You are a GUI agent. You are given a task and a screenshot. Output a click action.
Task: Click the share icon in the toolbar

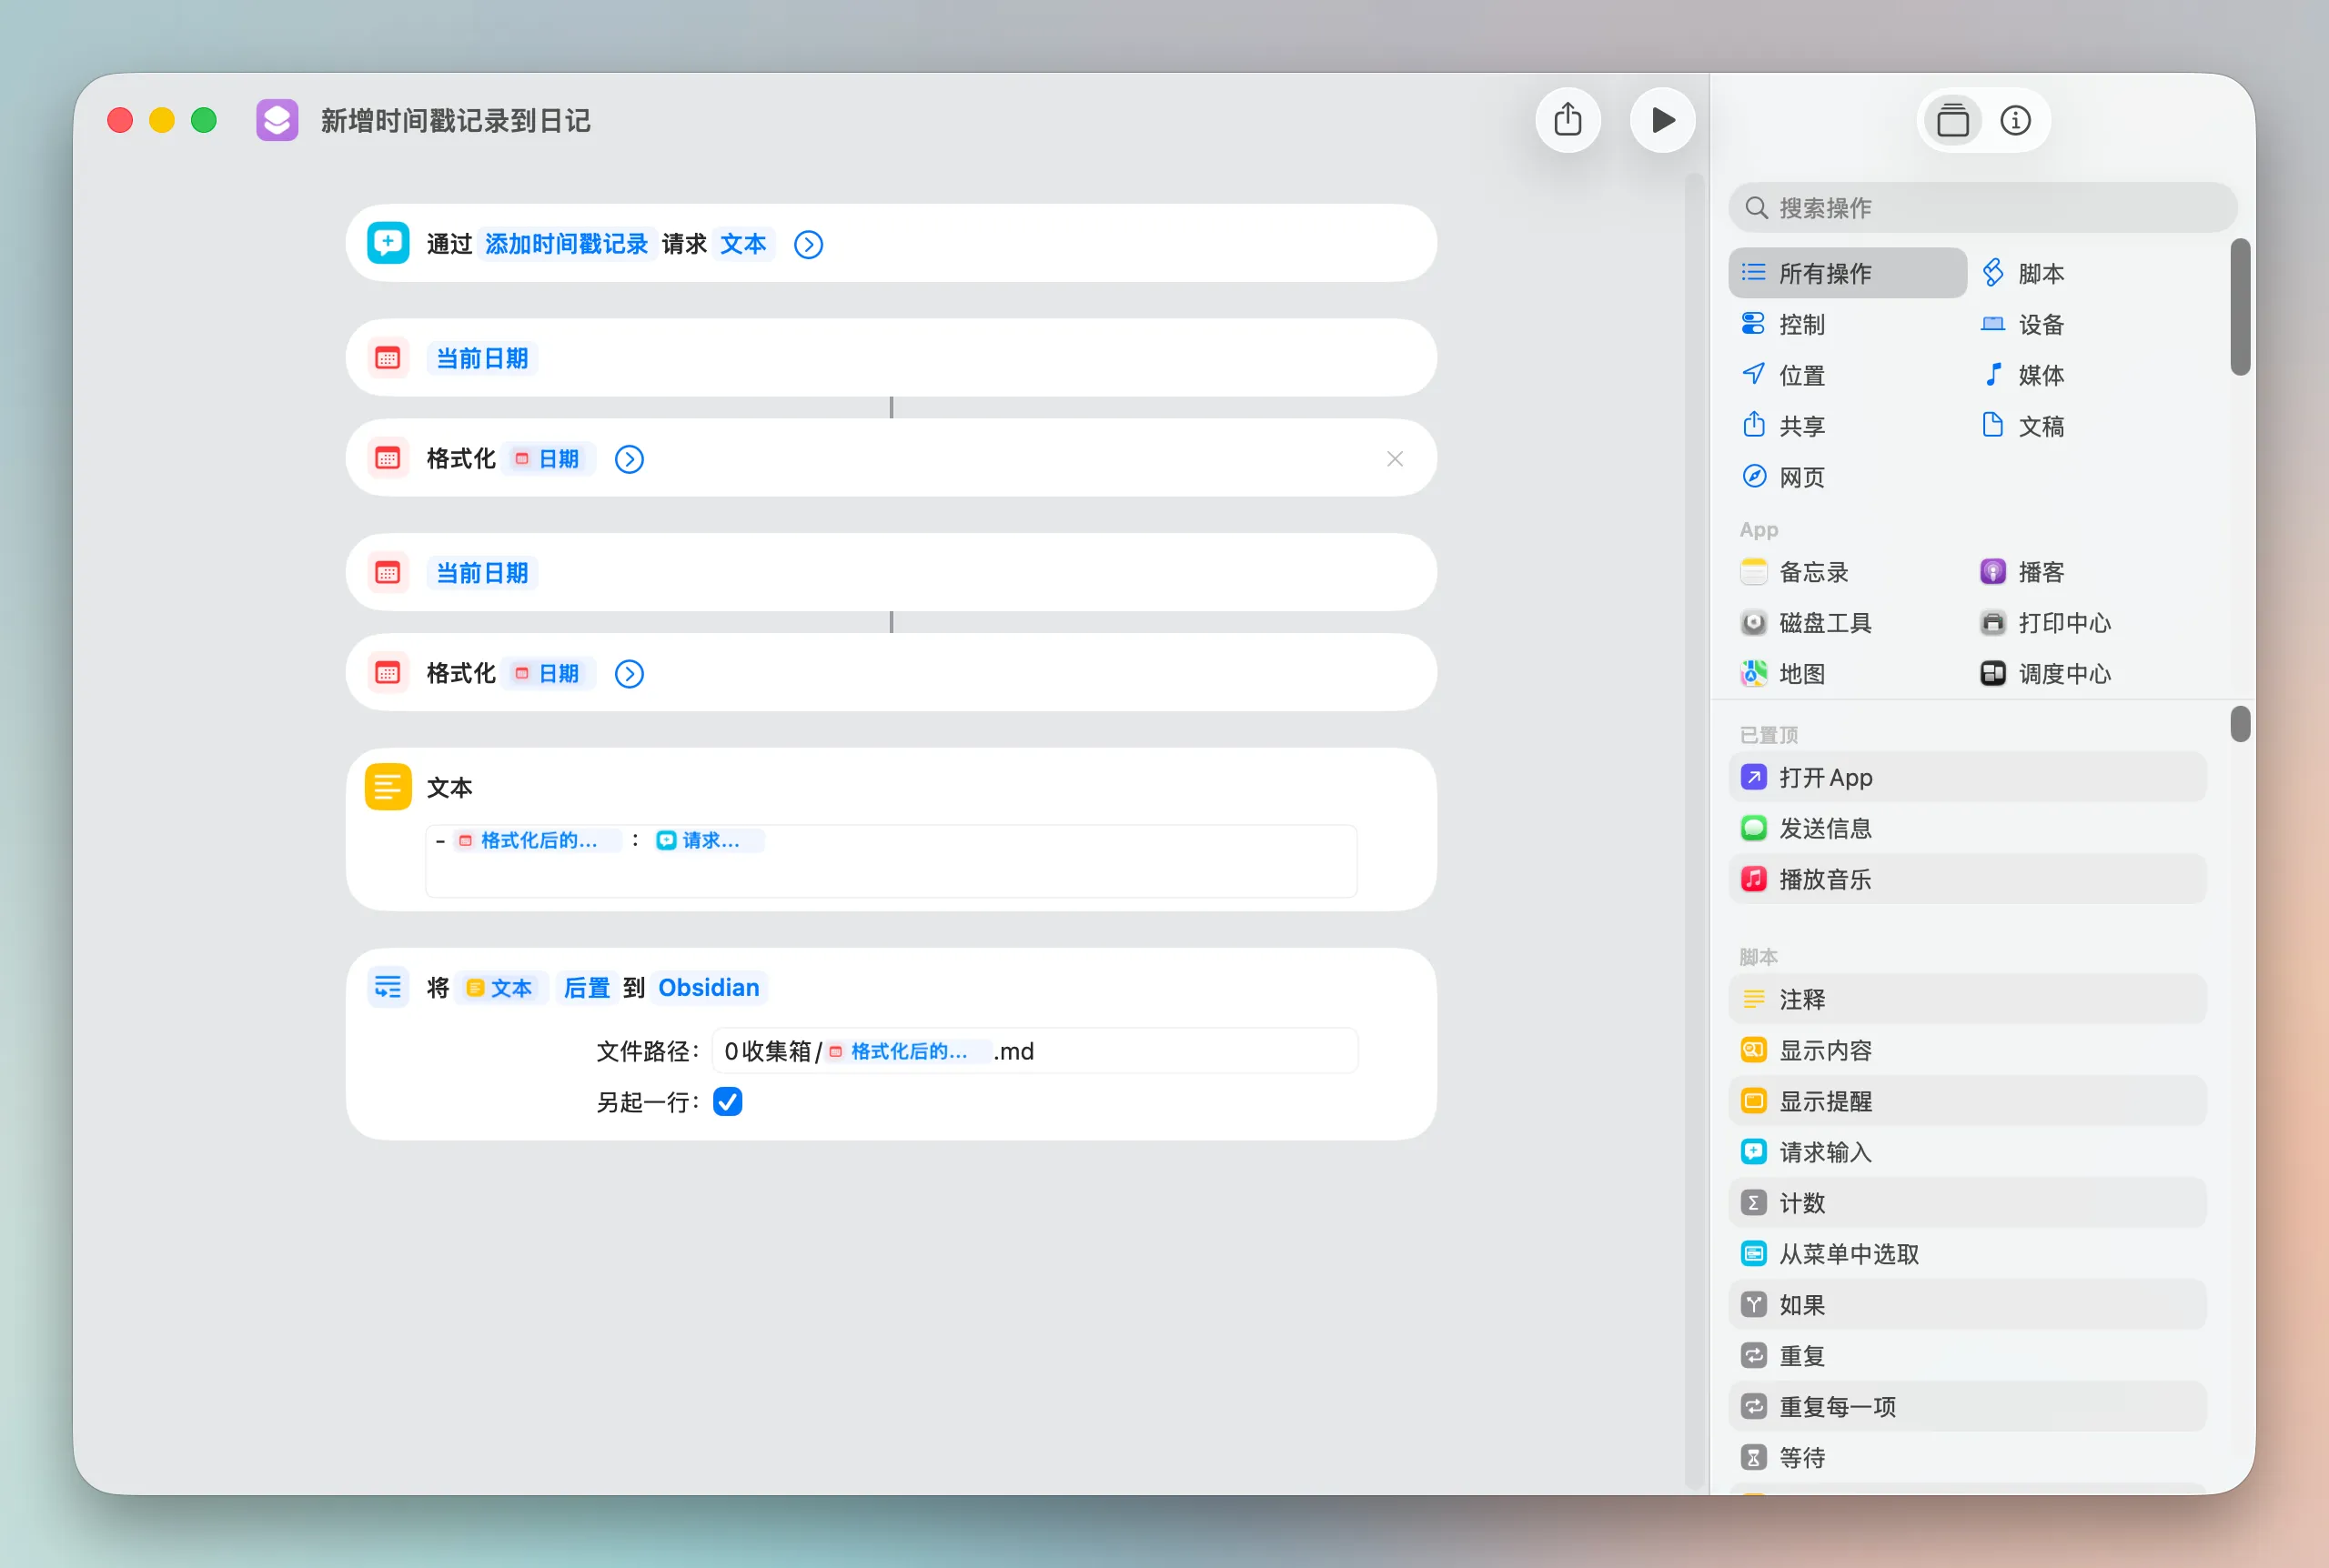1568,119
